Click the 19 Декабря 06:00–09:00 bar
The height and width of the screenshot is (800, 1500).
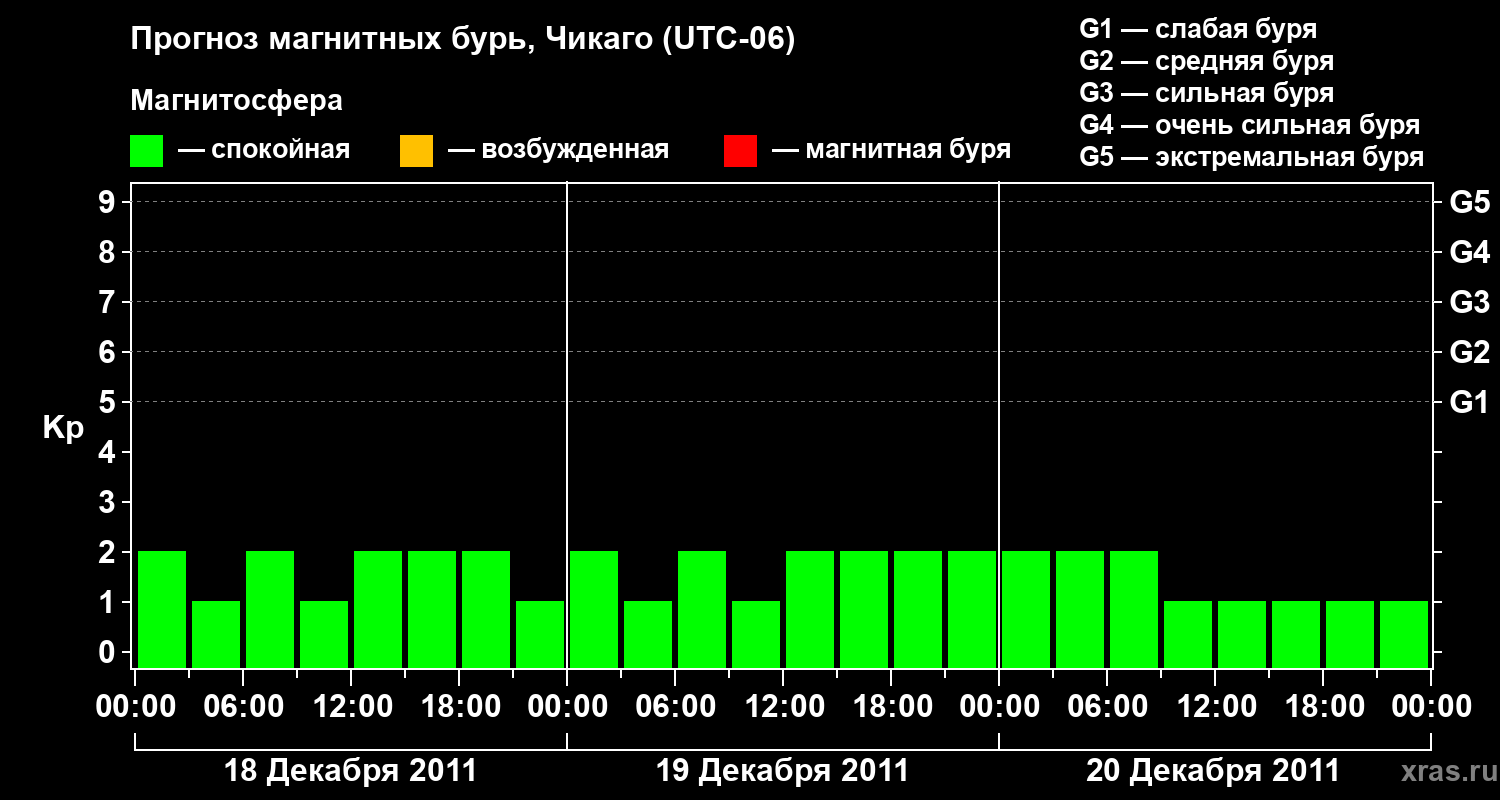(x=702, y=609)
